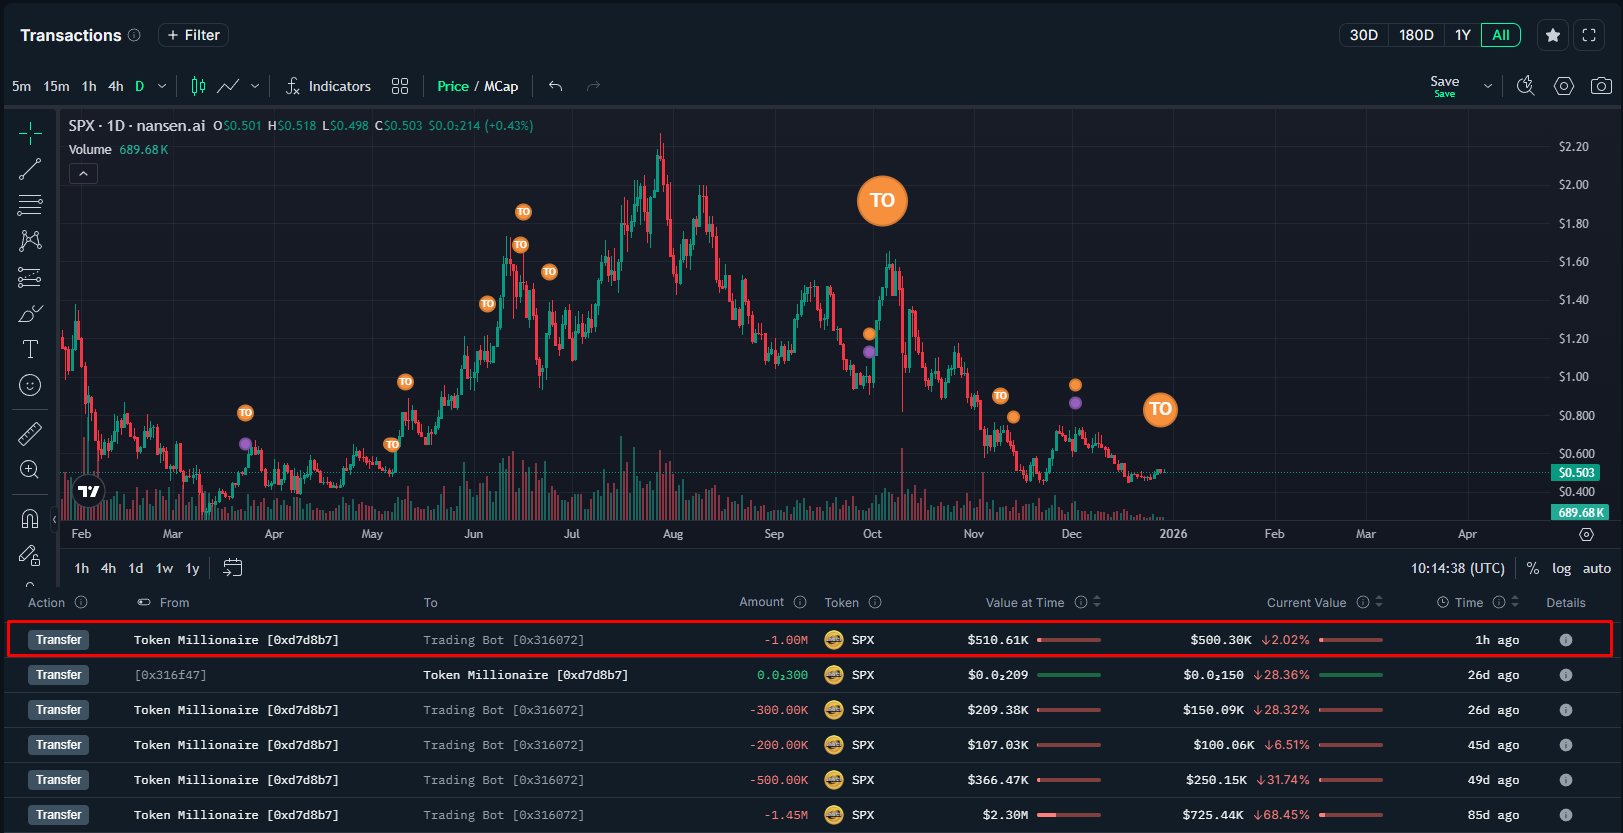1623x833 pixels.
Task: Take a chart snapshot with camera icon
Action: [1601, 86]
